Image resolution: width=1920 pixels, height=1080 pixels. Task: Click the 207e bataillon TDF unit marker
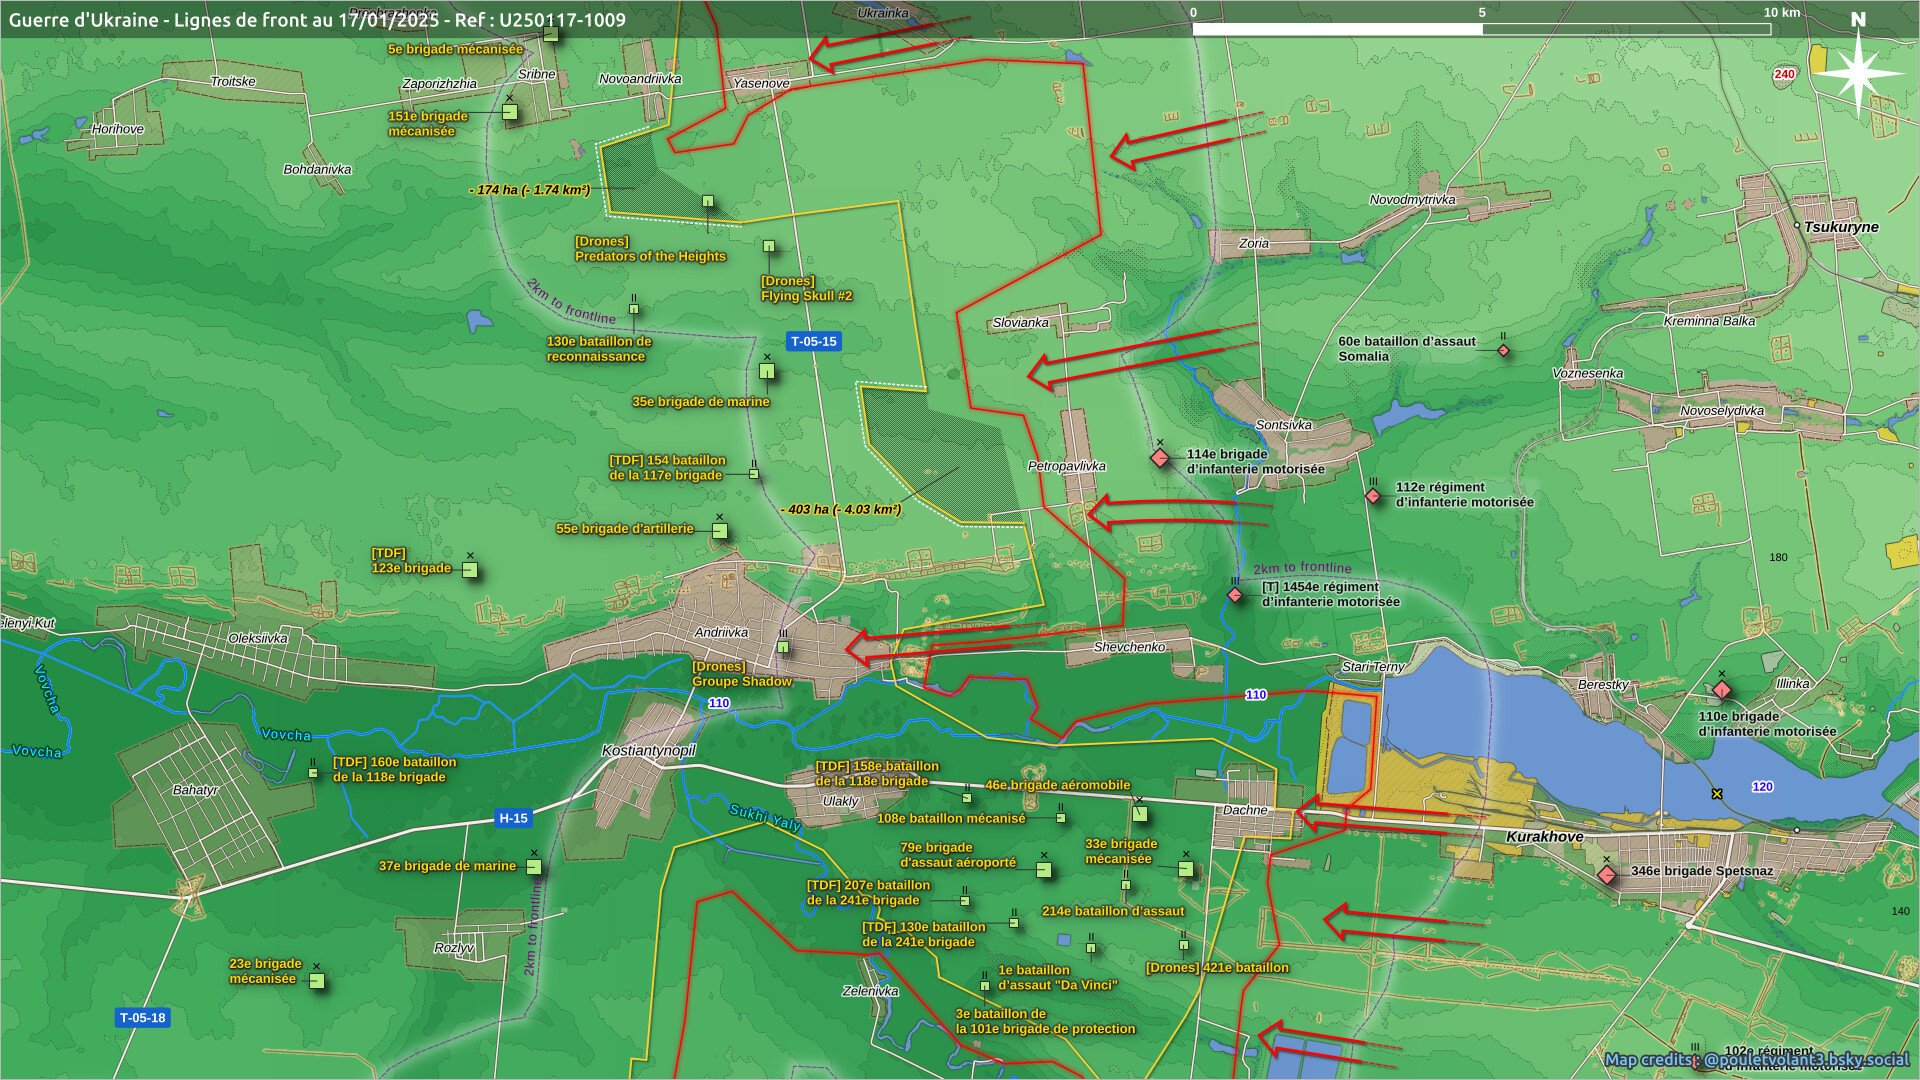point(965,900)
